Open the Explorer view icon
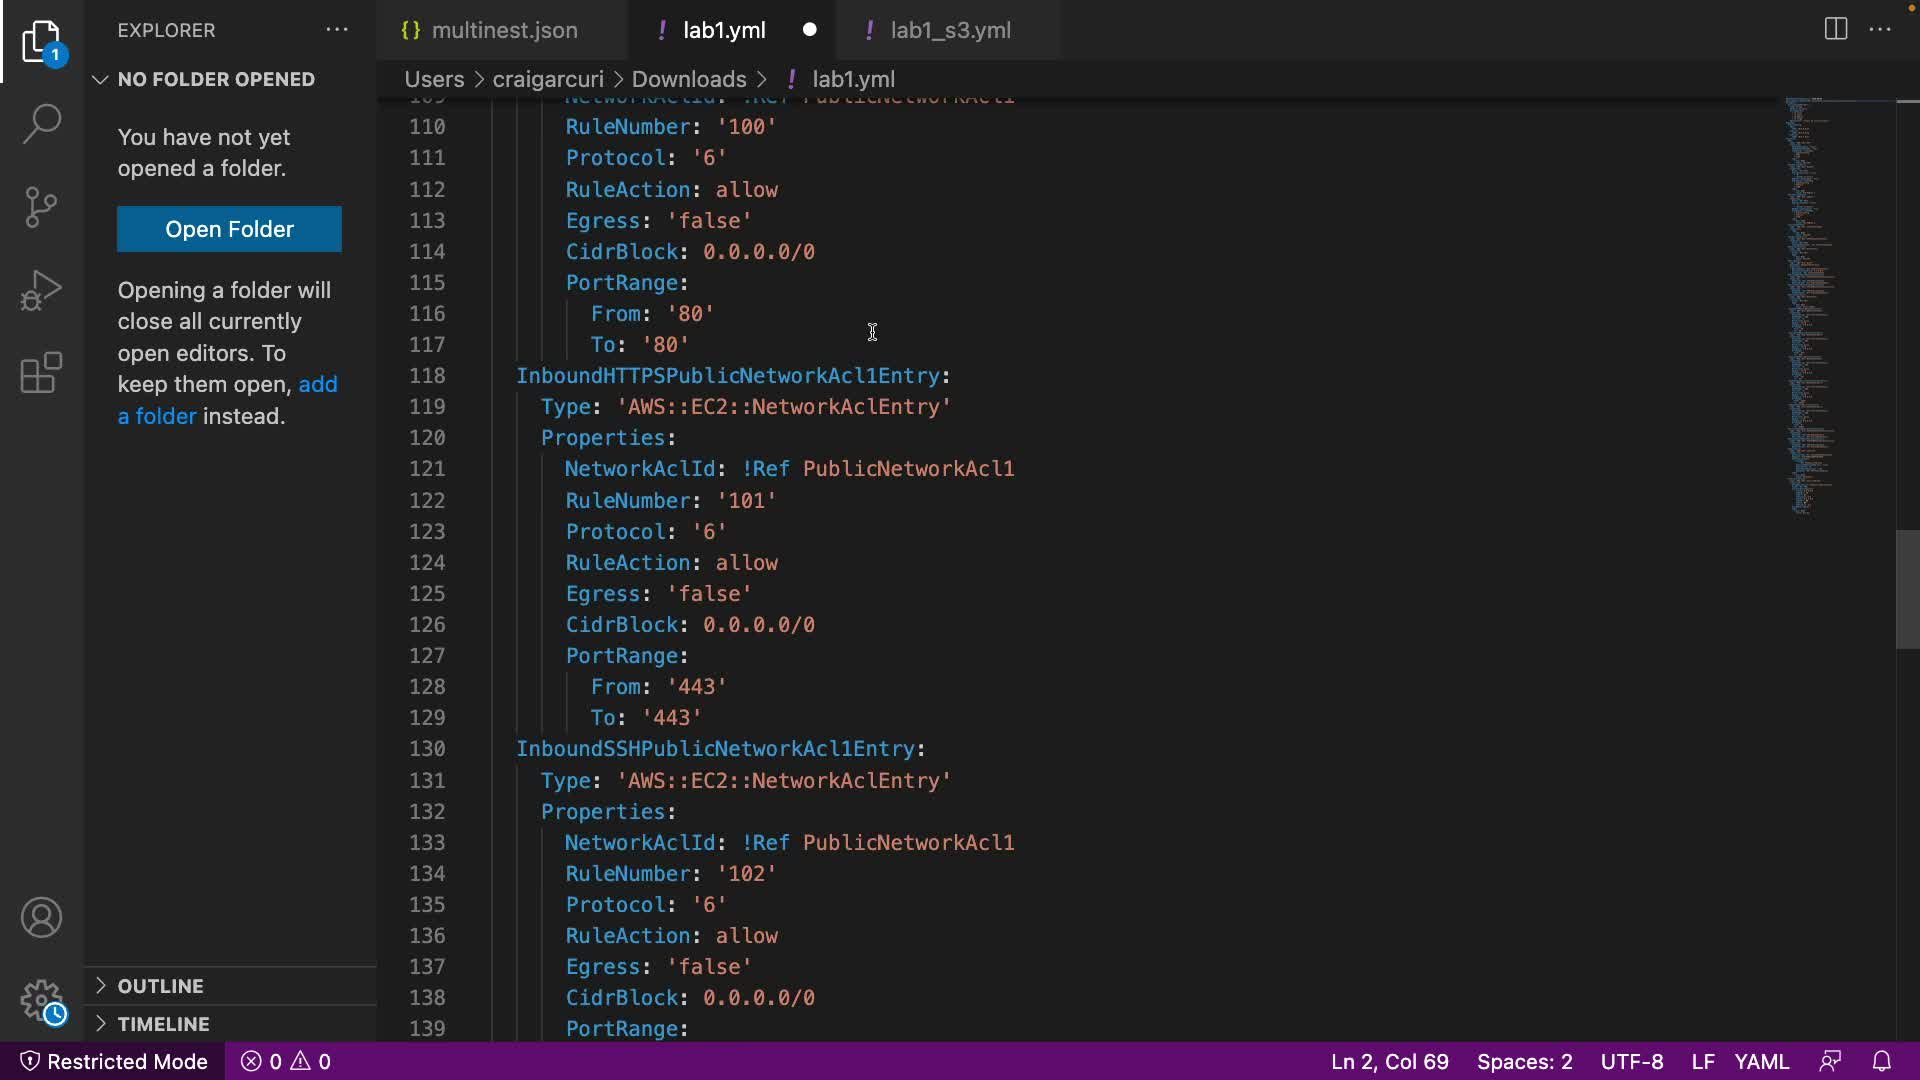The image size is (1920, 1080). 41,42
